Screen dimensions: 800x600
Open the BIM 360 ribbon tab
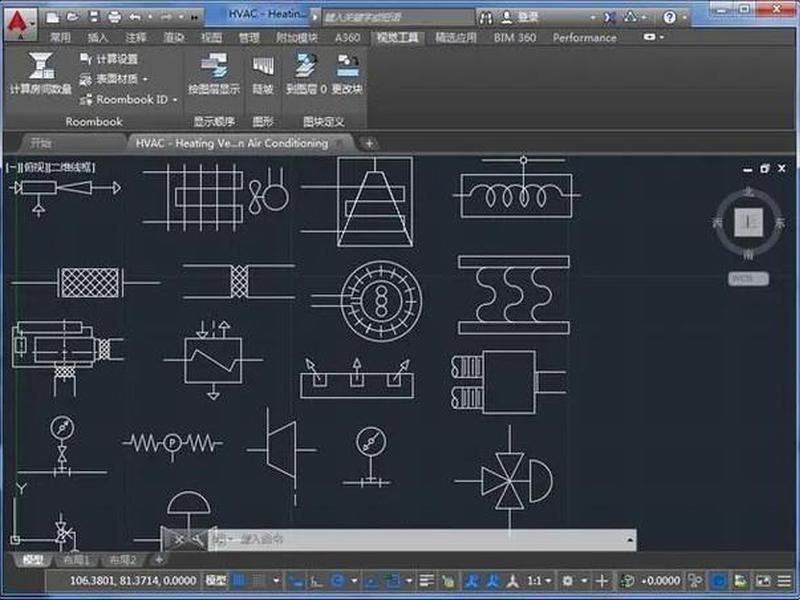tap(514, 38)
